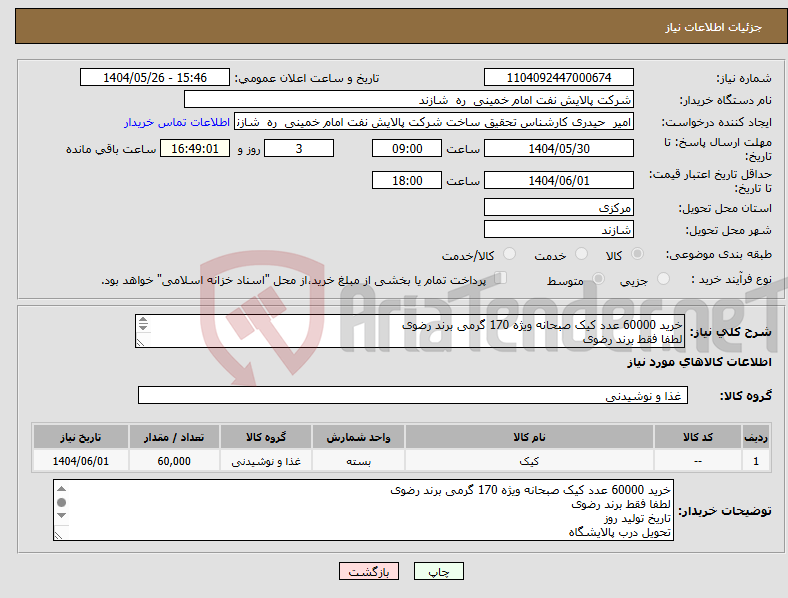Click row number 1 cell
This screenshot has width=788, height=598.
pos(756,461)
